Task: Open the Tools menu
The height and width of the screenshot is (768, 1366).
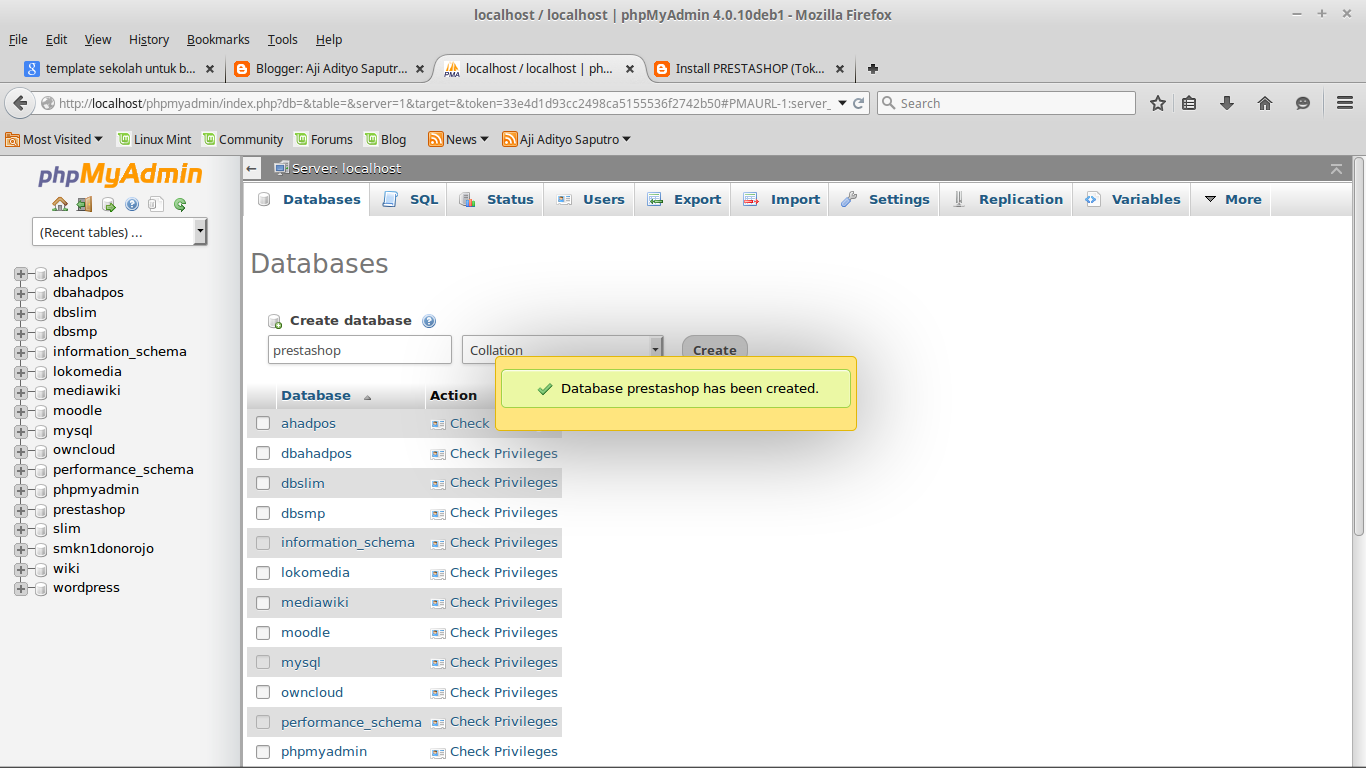Action: (283, 39)
